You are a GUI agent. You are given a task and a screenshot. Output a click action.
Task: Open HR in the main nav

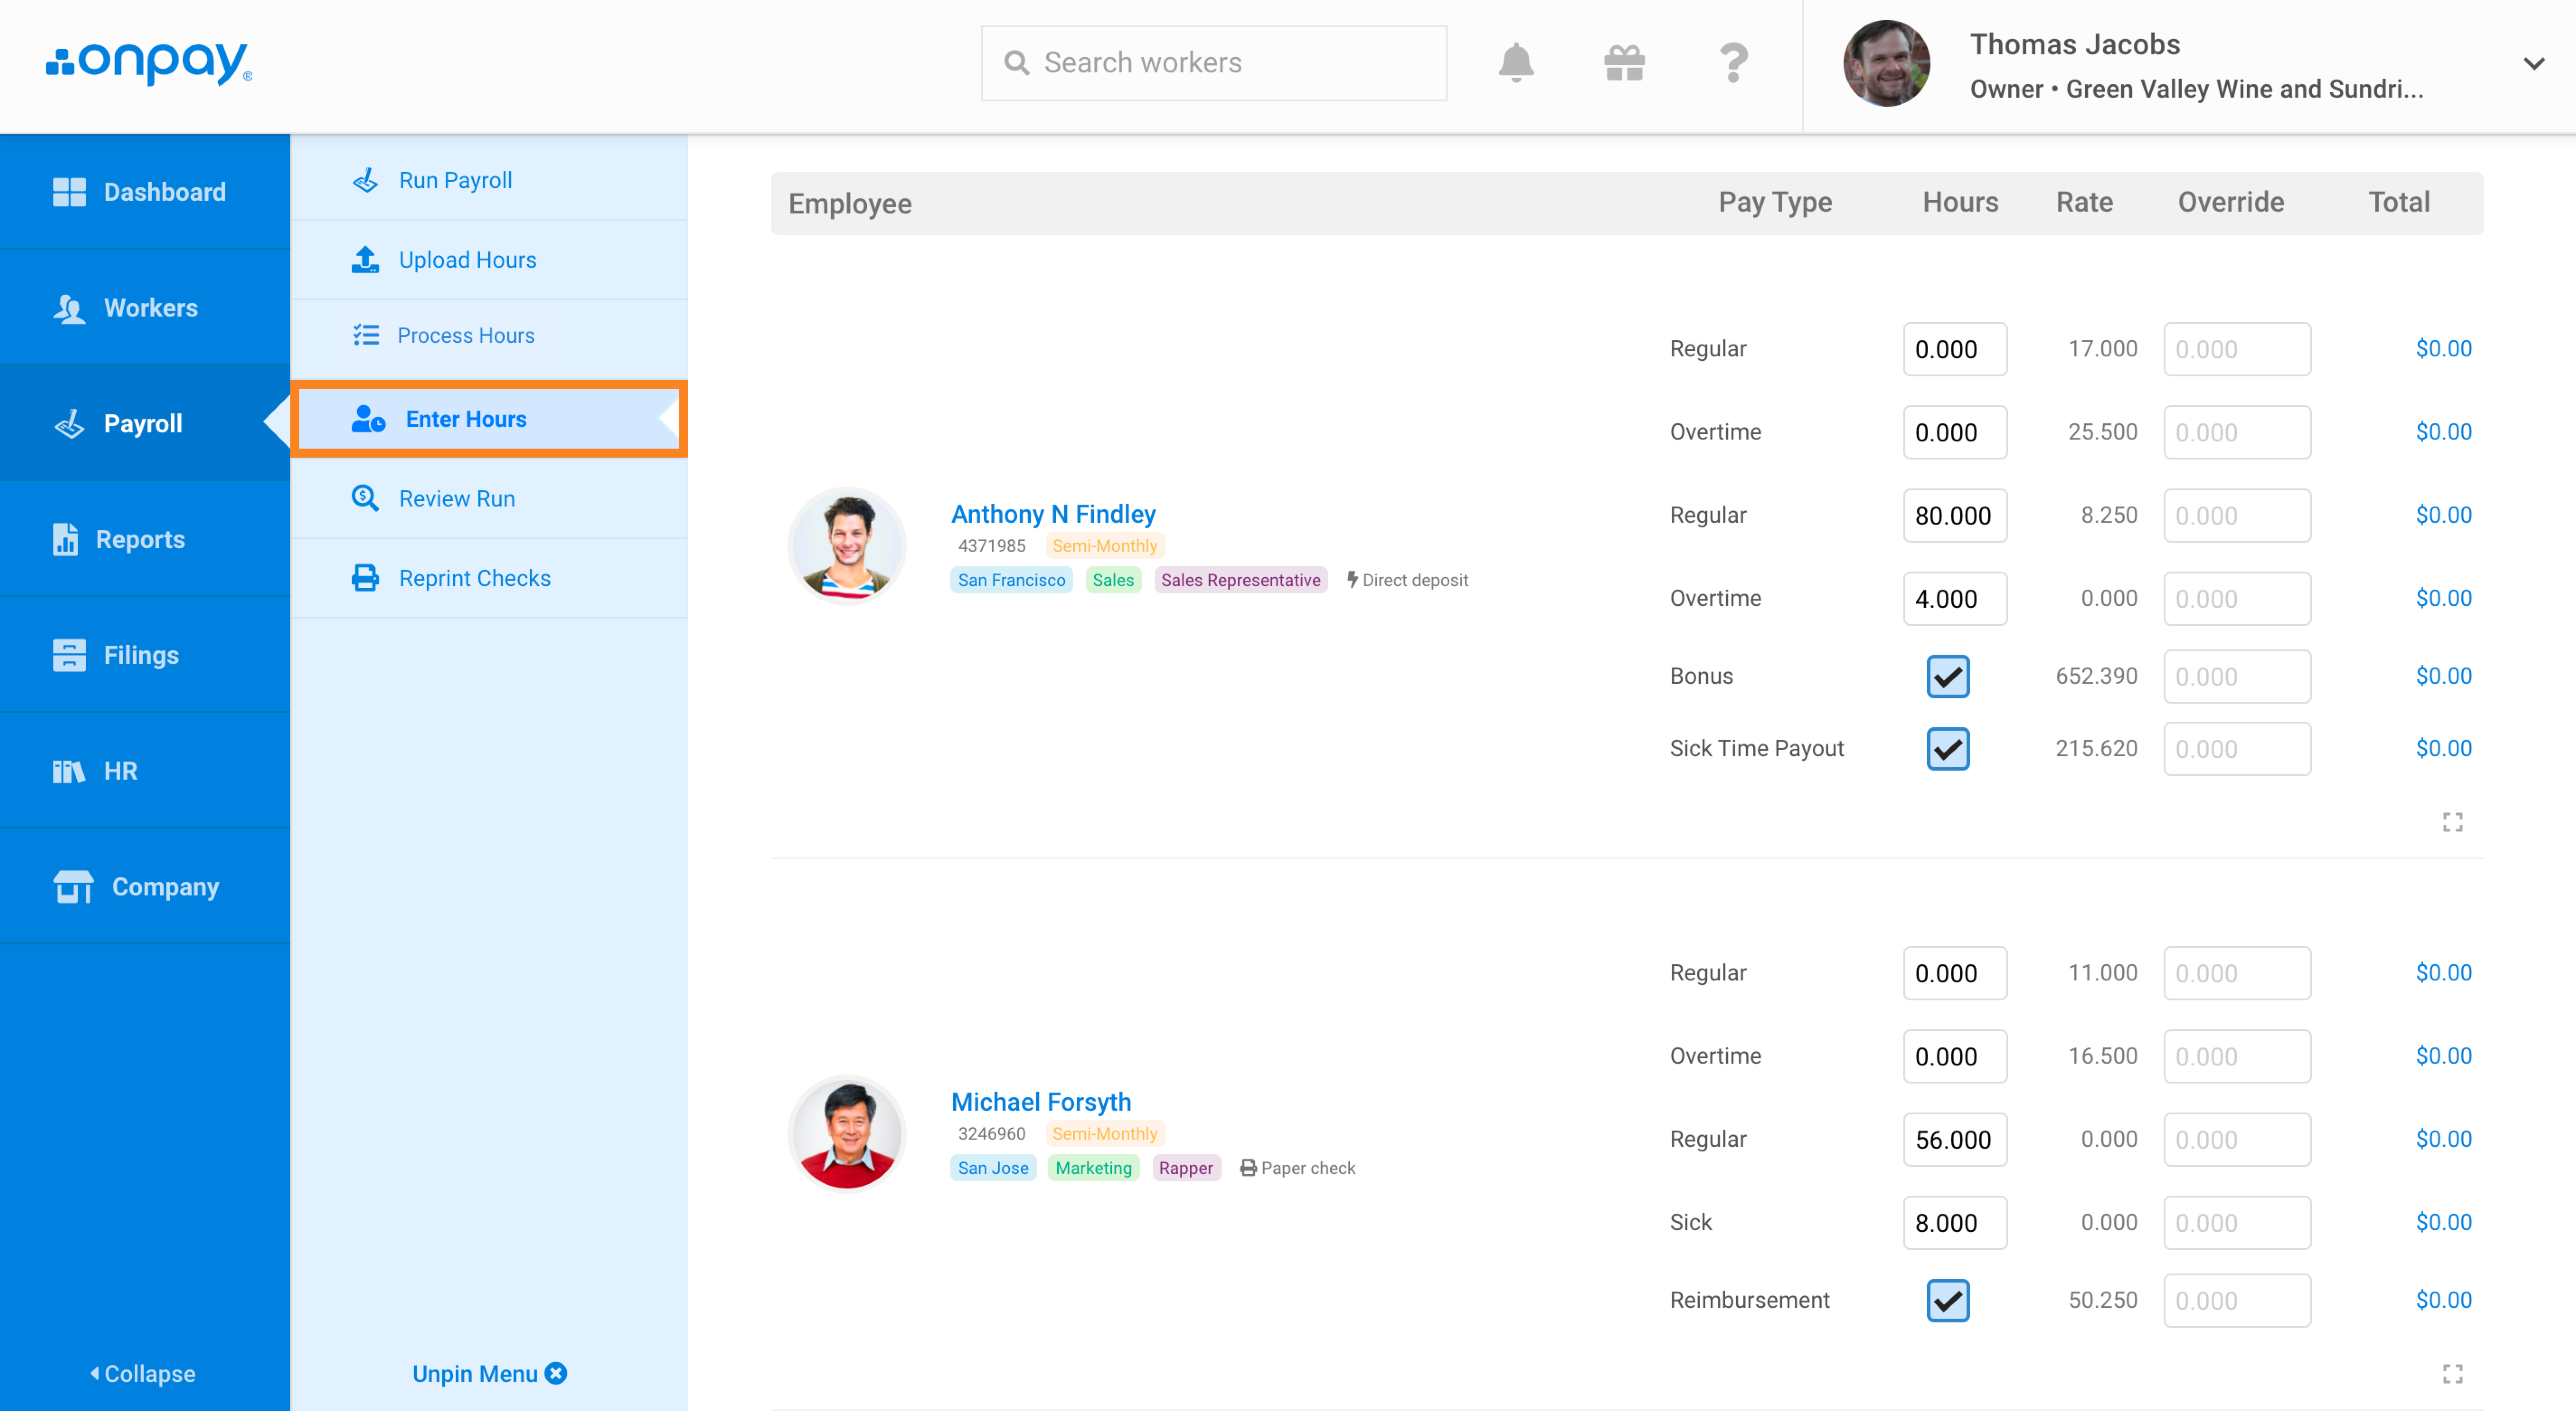point(145,771)
